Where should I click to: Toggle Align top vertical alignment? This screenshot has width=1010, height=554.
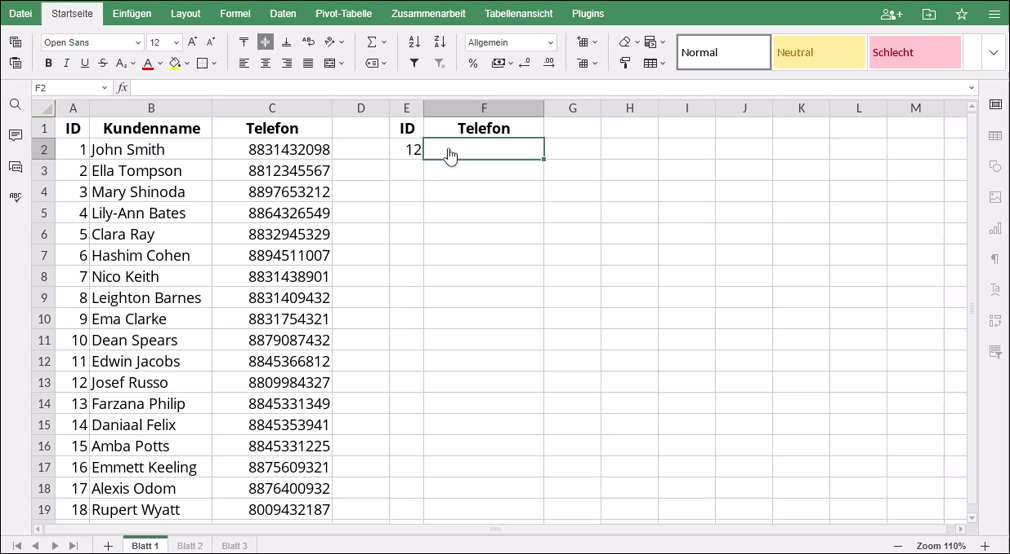[243, 43]
